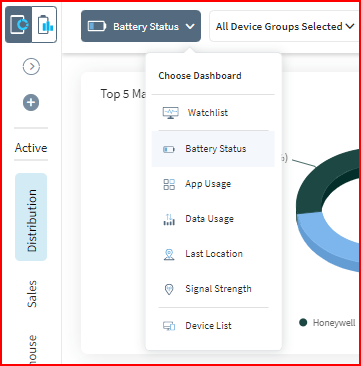Select Data Usage dashboard

pos(213,219)
